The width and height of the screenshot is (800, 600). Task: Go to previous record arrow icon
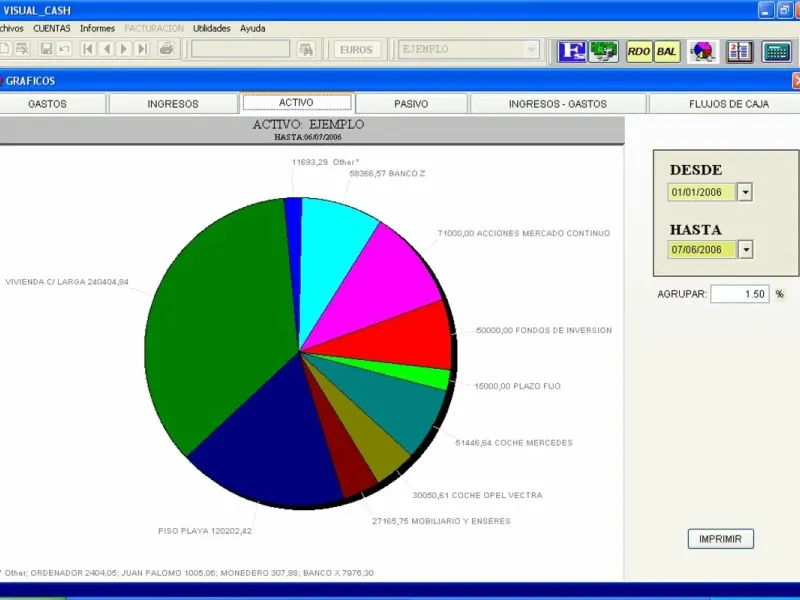(107, 49)
